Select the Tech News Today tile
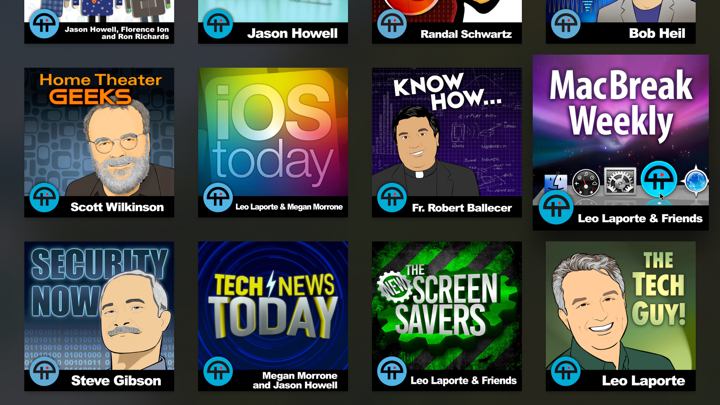The width and height of the screenshot is (720, 405). click(x=273, y=316)
